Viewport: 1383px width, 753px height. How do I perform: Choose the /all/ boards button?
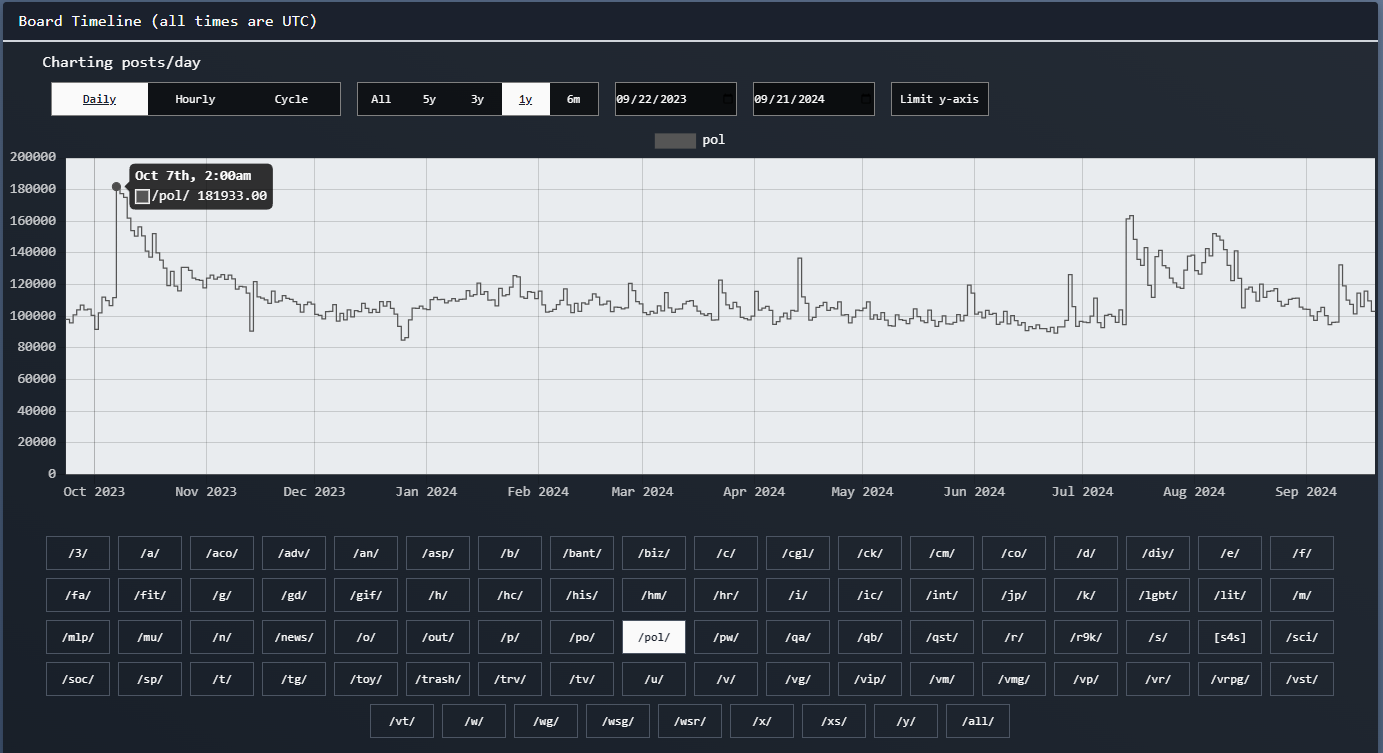pyautogui.click(x=978, y=721)
